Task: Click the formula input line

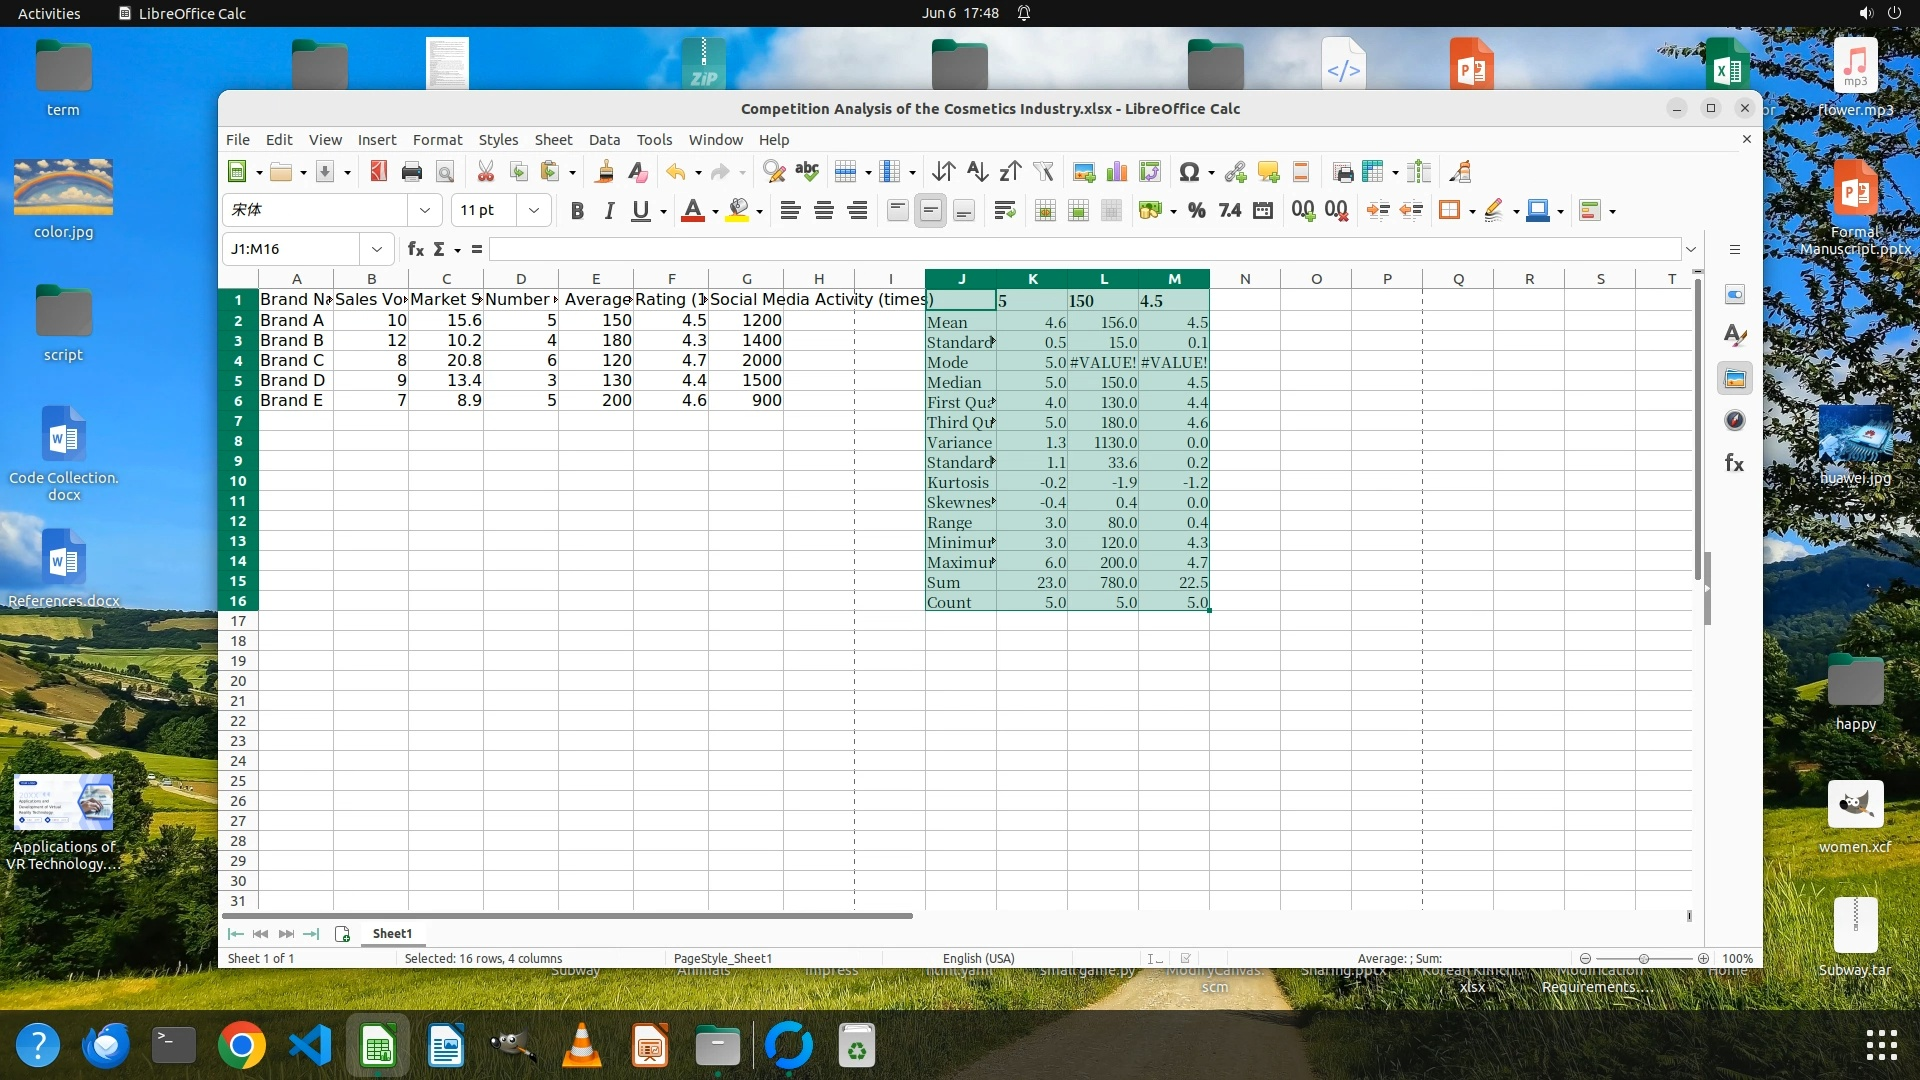Action: coord(1080,249)
